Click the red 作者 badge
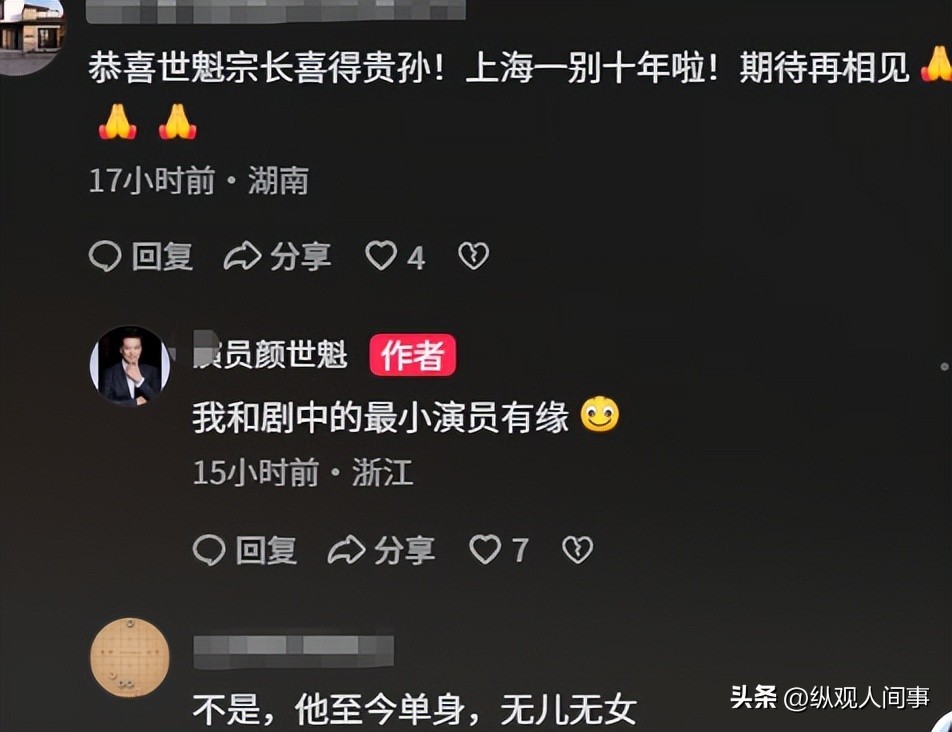Screen dimensions: 952x732 (413, 354)
